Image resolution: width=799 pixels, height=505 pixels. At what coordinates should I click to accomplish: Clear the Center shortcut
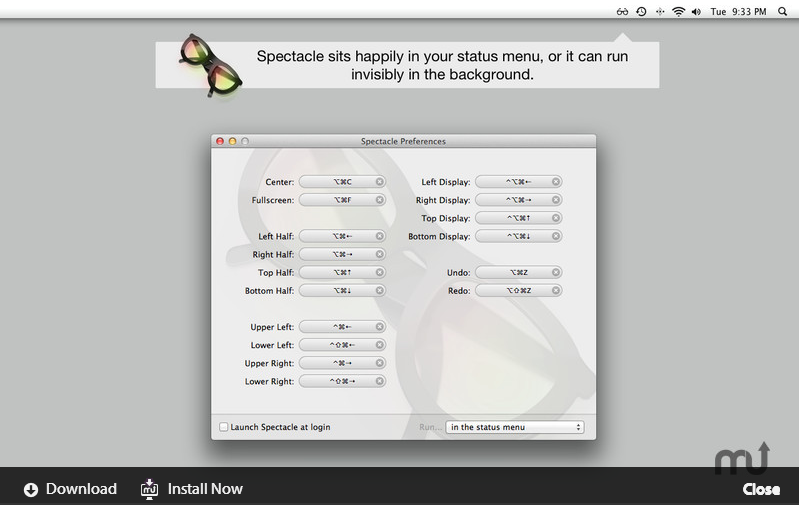pyautogui.click(x=380, y=182)
